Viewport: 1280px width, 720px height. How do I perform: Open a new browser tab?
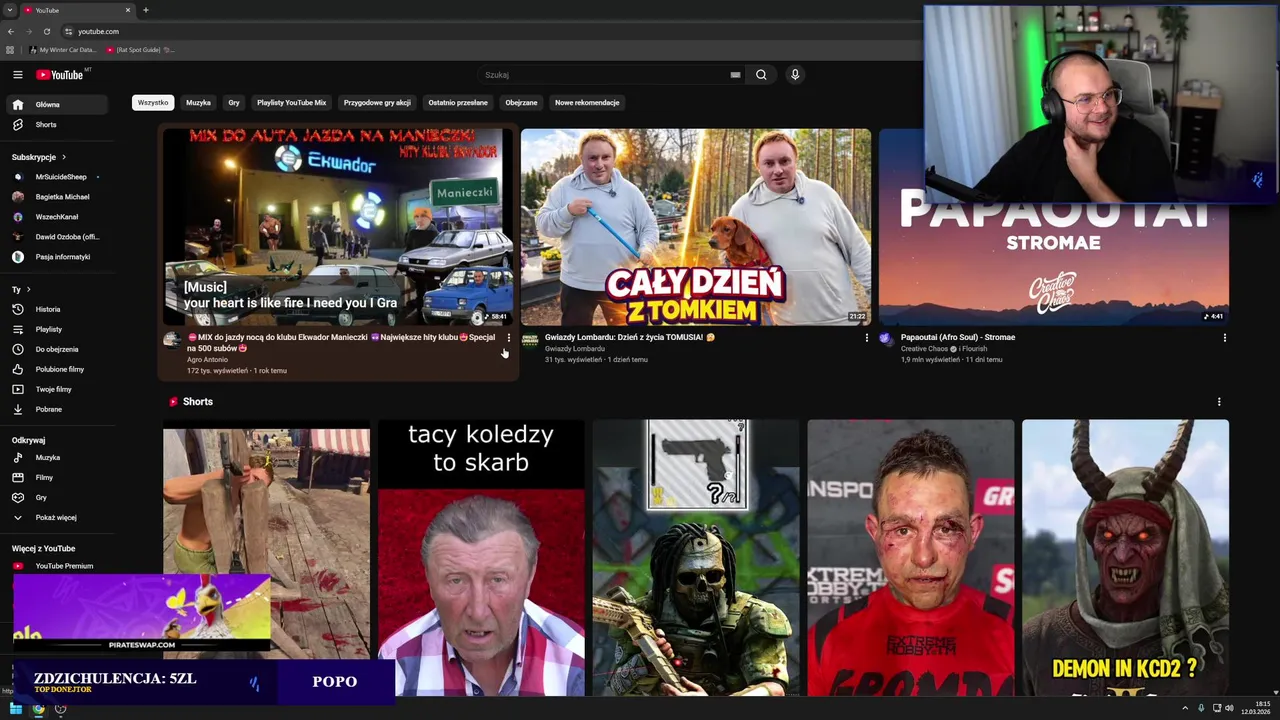click(146, 10)
